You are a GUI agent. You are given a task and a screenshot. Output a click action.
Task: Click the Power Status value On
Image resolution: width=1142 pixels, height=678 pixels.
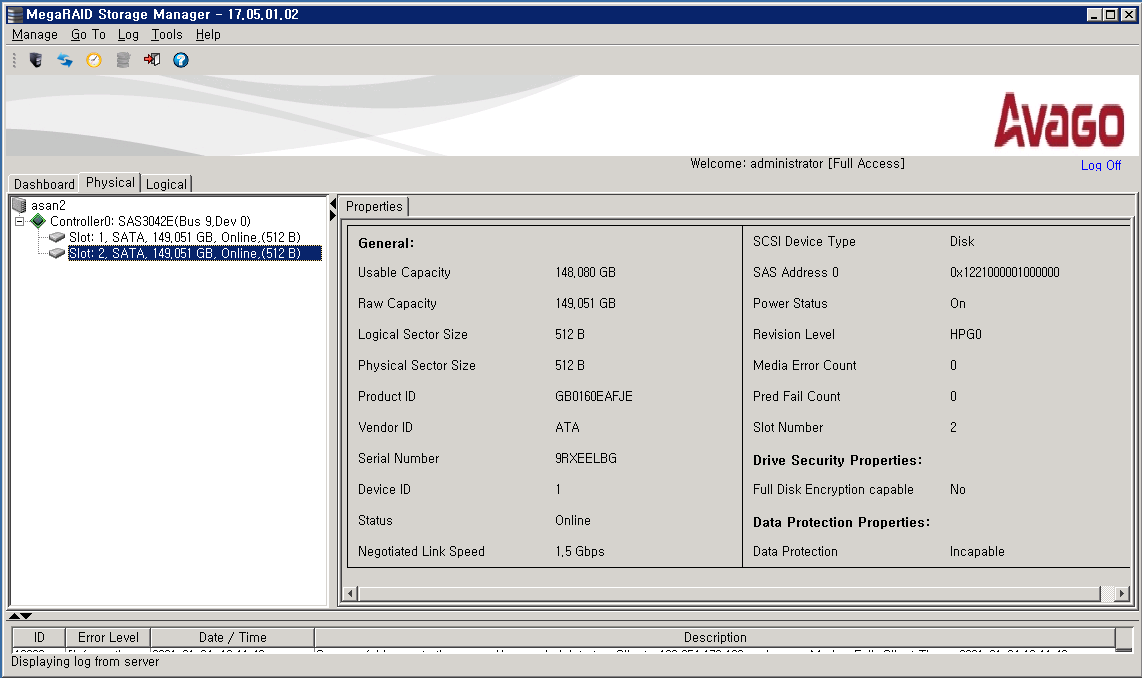click(958, 303)
